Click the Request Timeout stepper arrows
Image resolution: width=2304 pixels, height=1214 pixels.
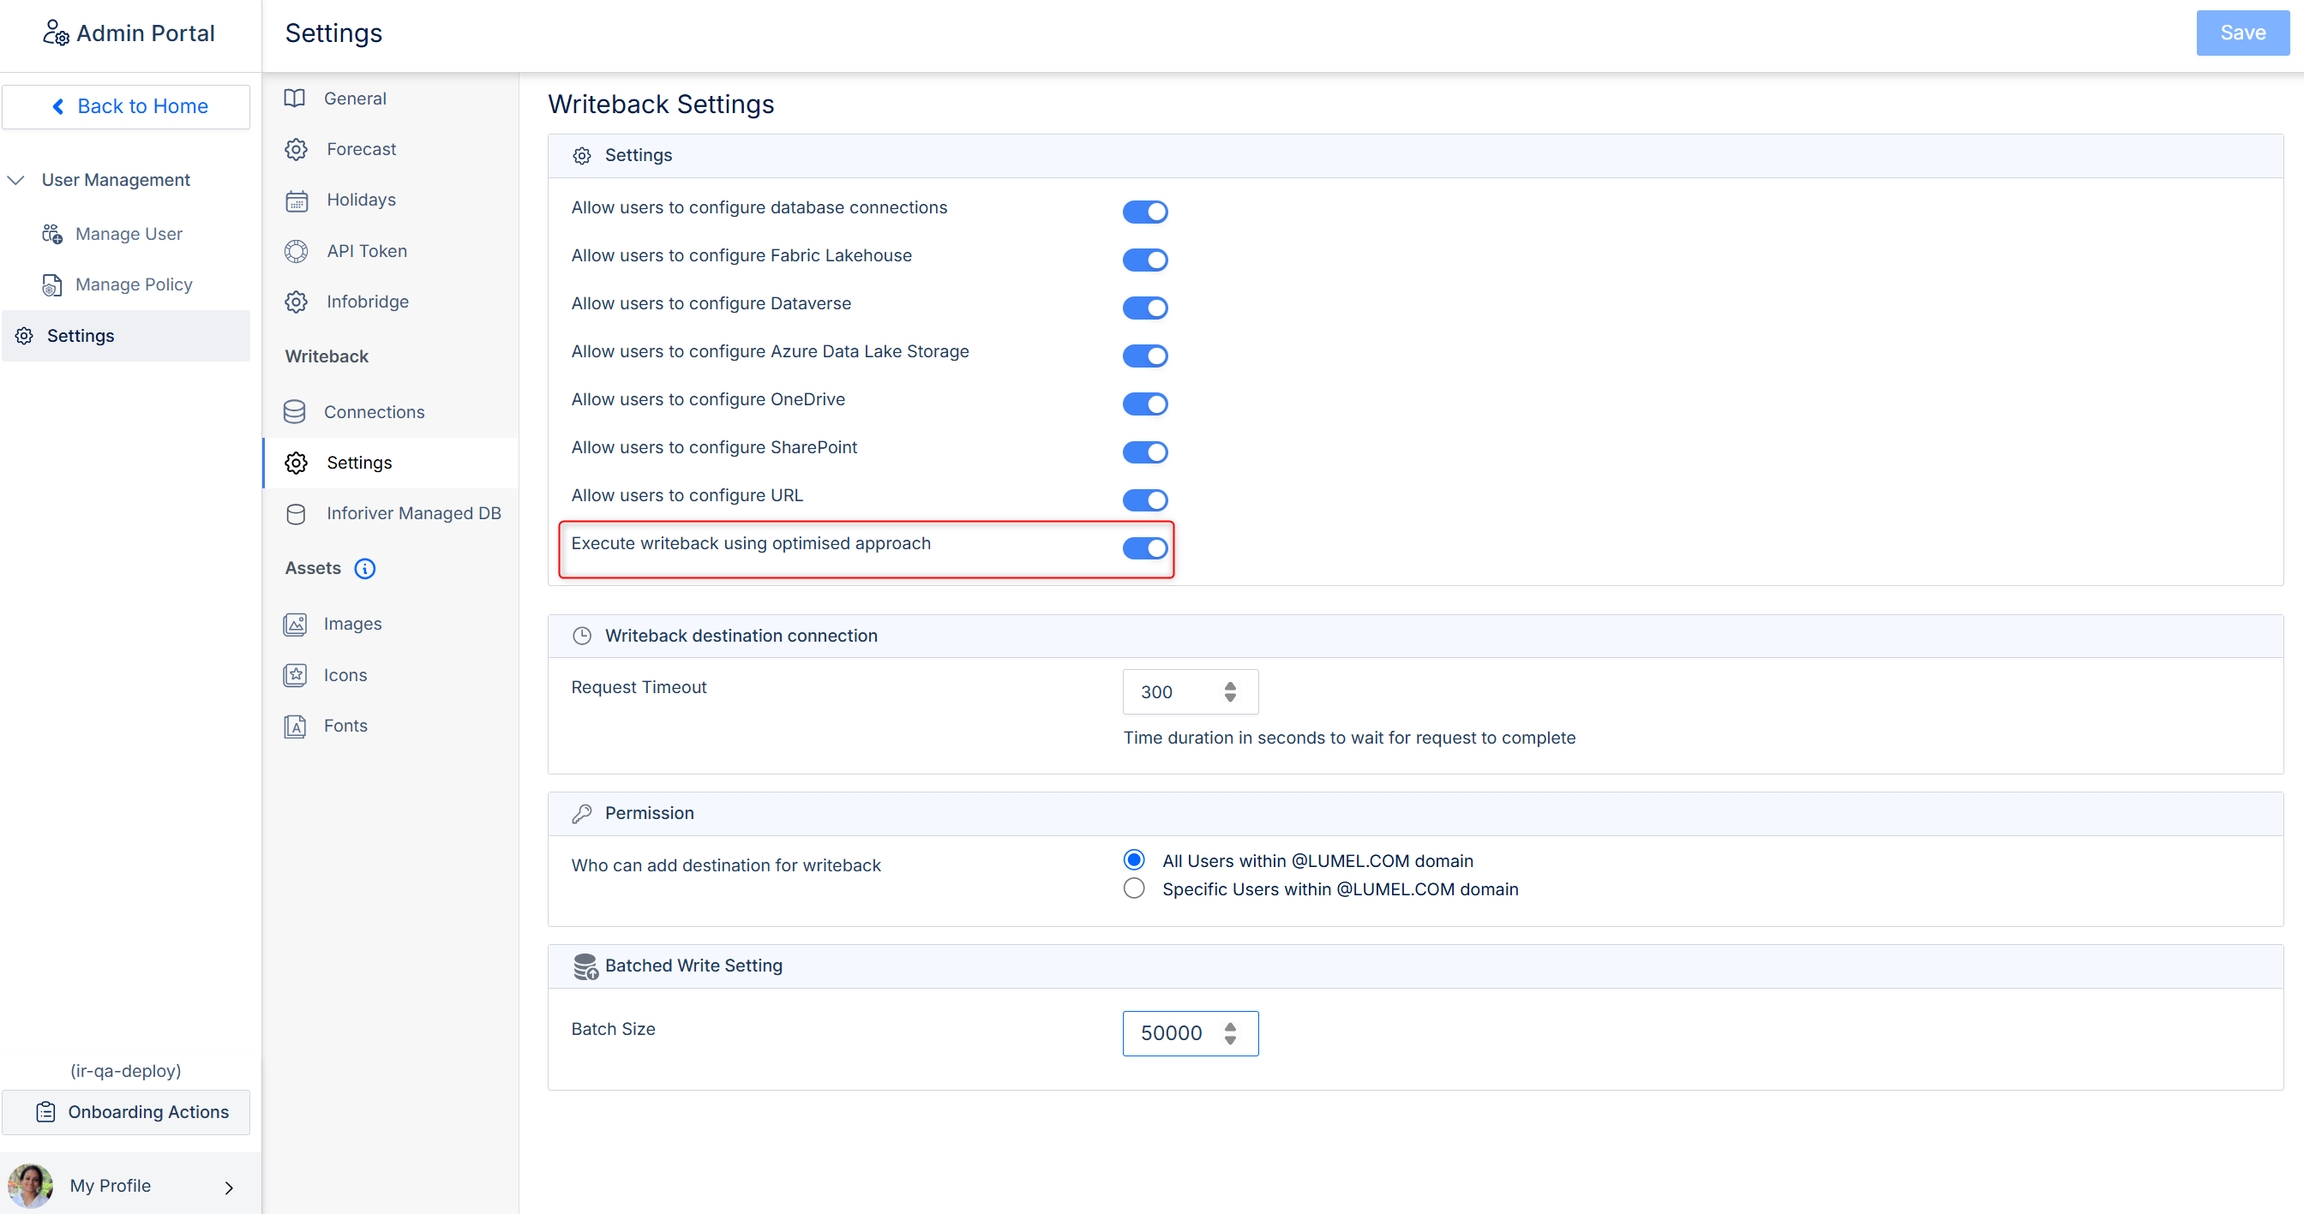[x=1230, y=692]
